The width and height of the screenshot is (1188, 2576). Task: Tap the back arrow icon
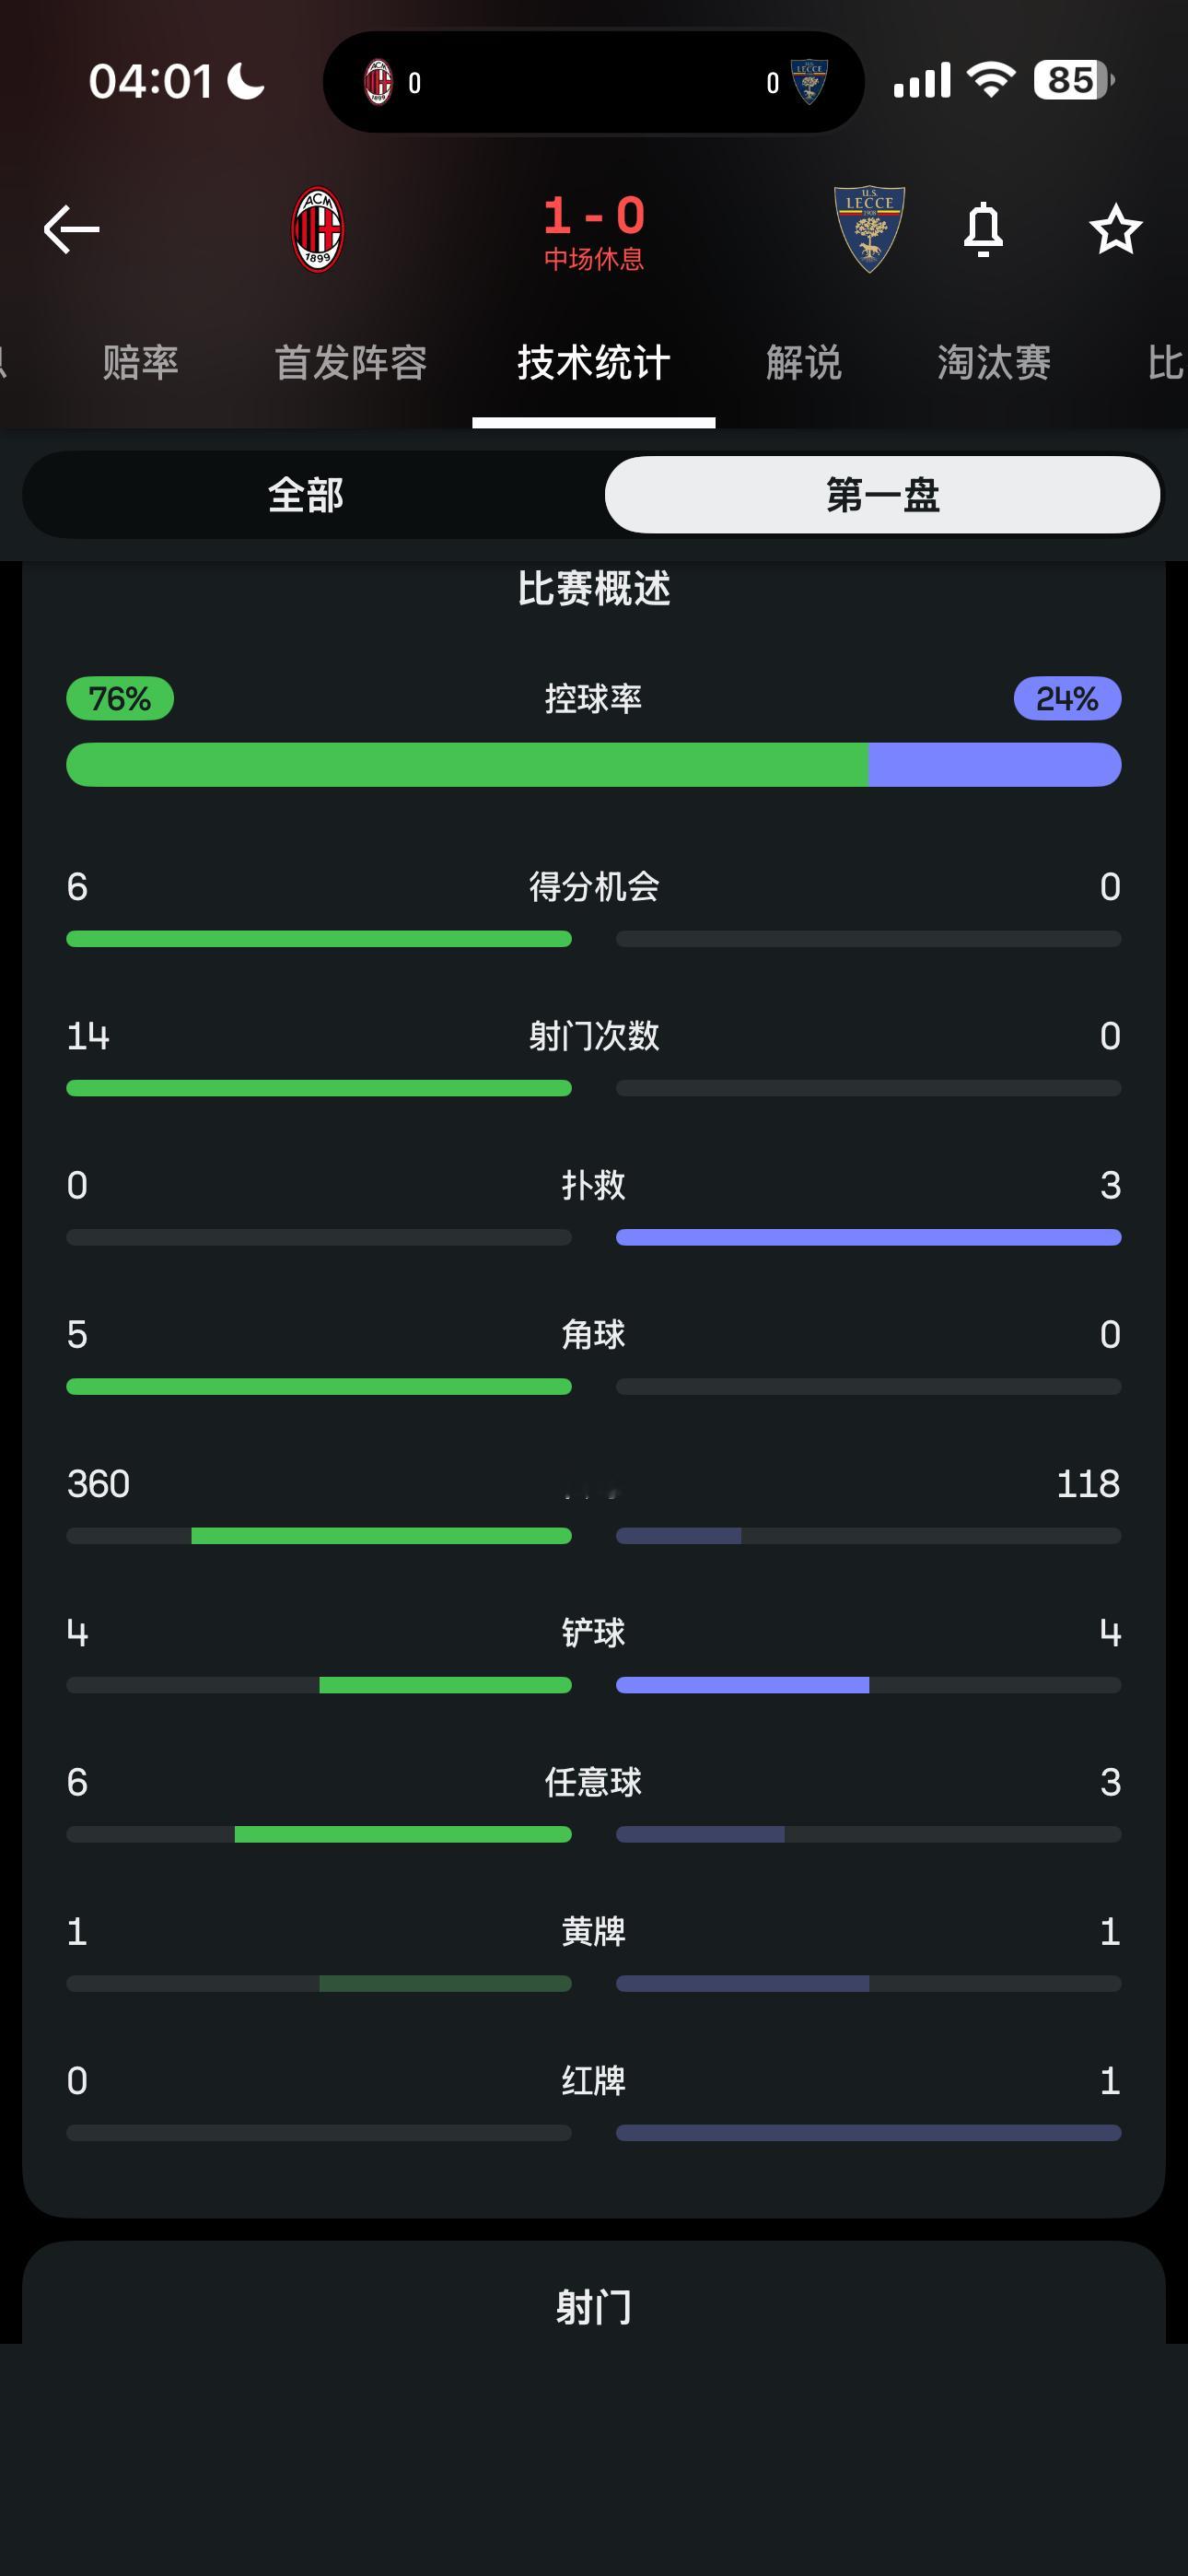pos(72,229)
